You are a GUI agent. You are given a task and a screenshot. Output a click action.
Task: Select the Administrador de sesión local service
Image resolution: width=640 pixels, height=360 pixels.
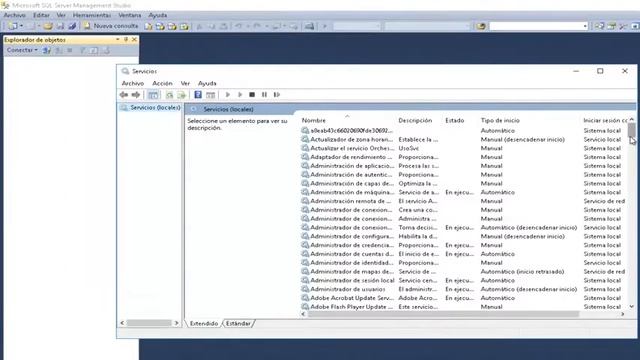coord(464,280)
